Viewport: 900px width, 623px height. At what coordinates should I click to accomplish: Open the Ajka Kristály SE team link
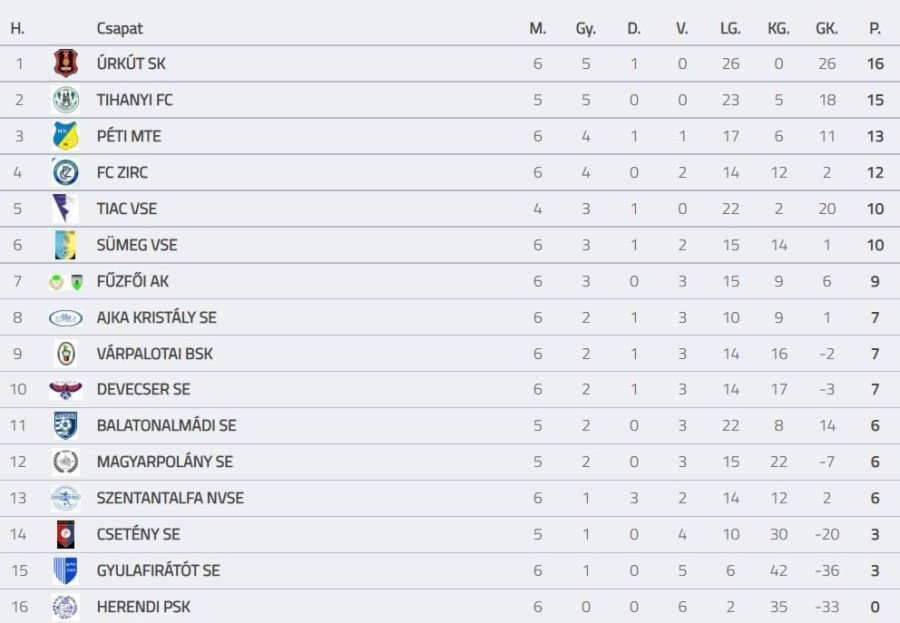point(156,317)
